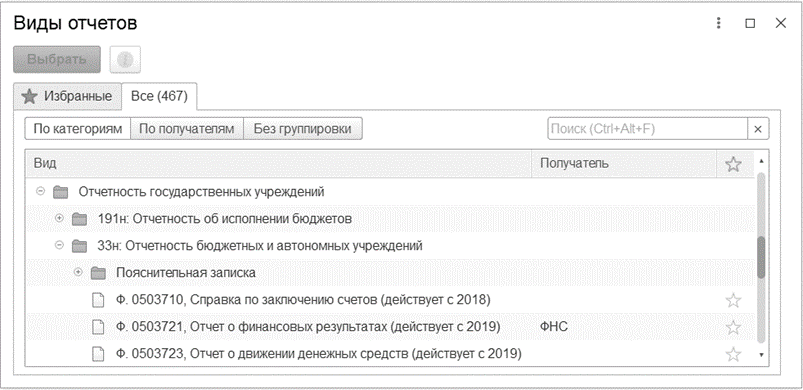Open the three-dot window menu
The width and height of the screenshot is (803, 390).
tap(719, 23)
